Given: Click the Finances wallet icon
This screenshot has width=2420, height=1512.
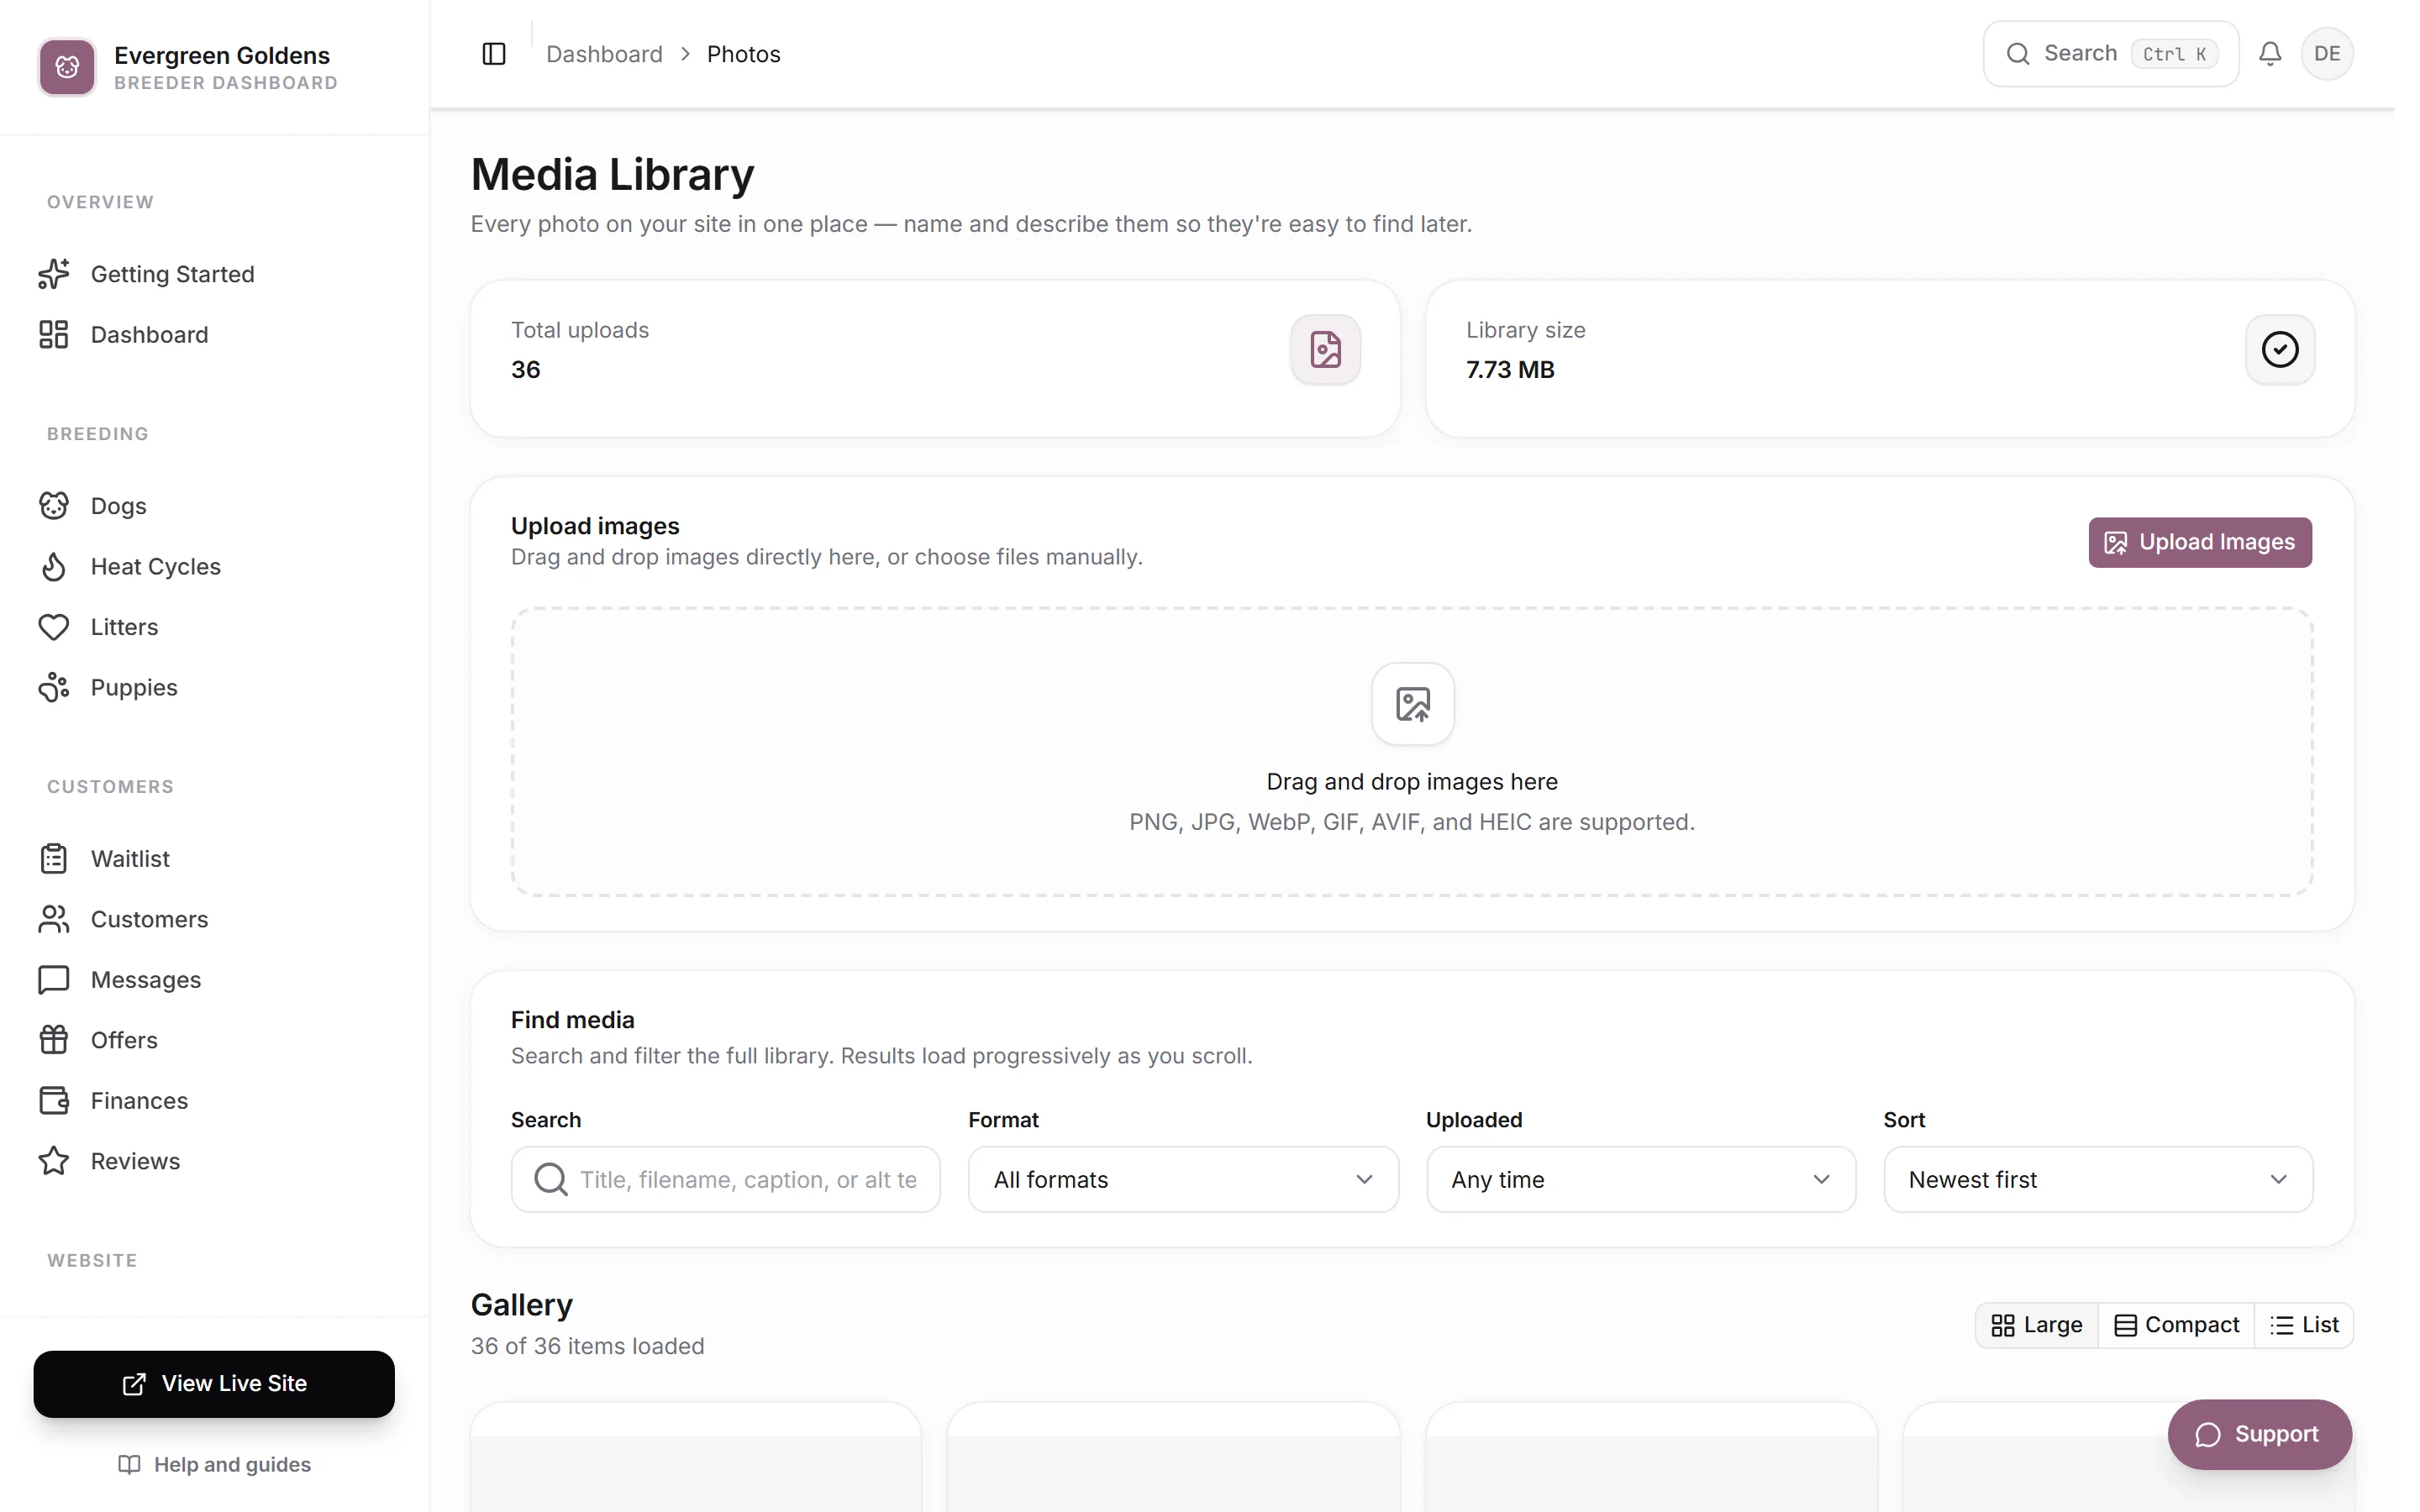Looking at the screenshot, I should coord(54,1101).
